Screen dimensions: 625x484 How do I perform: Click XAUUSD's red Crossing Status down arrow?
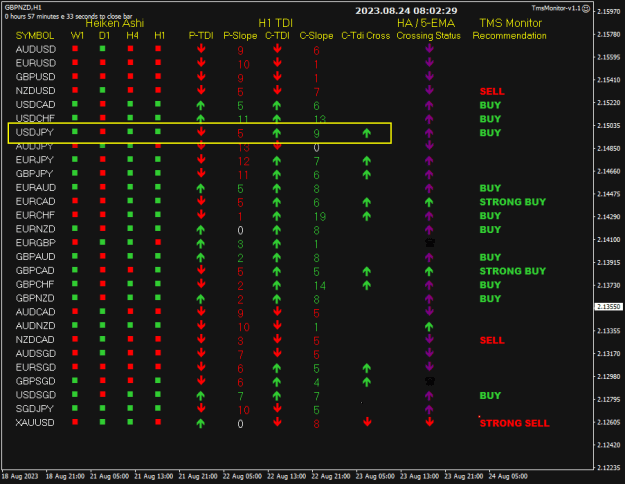(429, 422)
